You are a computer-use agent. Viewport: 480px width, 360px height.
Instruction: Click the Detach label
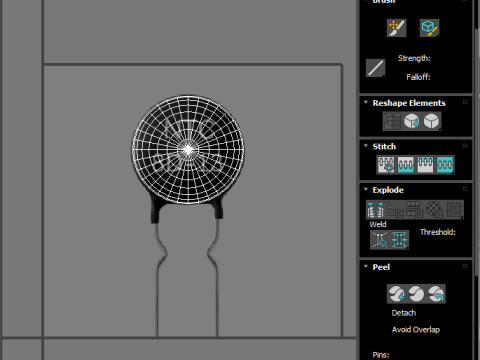point(404,313)
